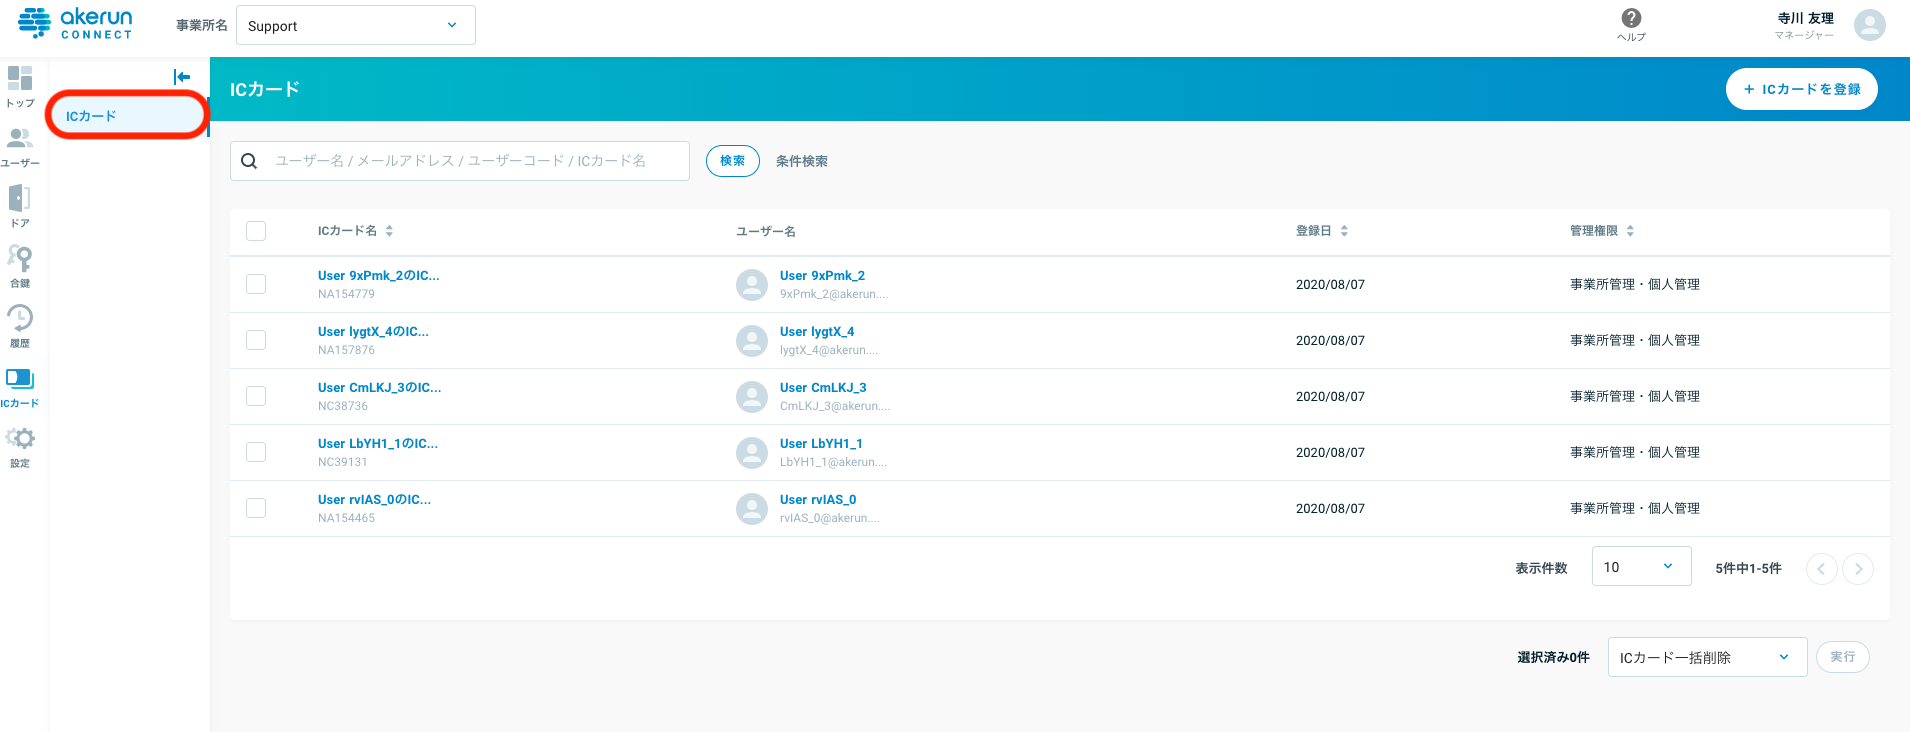Click avatar of User CmLKJ_3
1910x732 pixels.
[x=752, y=397]
